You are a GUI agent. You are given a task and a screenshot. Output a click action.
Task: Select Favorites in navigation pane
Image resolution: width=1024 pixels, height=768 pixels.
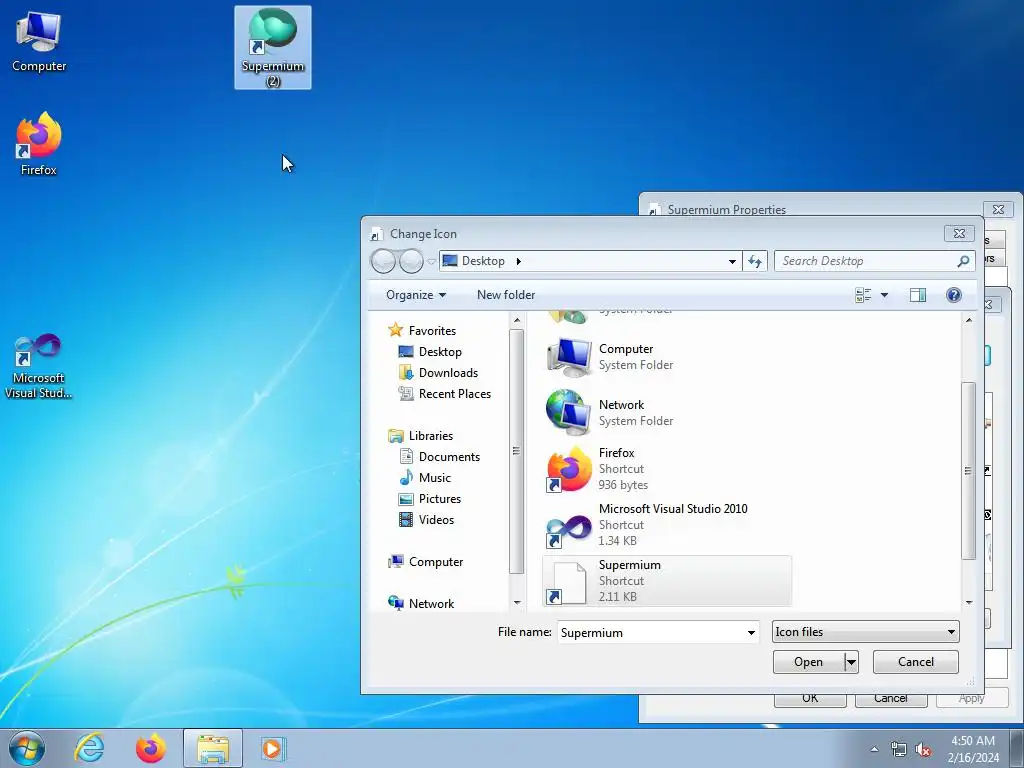423,330
